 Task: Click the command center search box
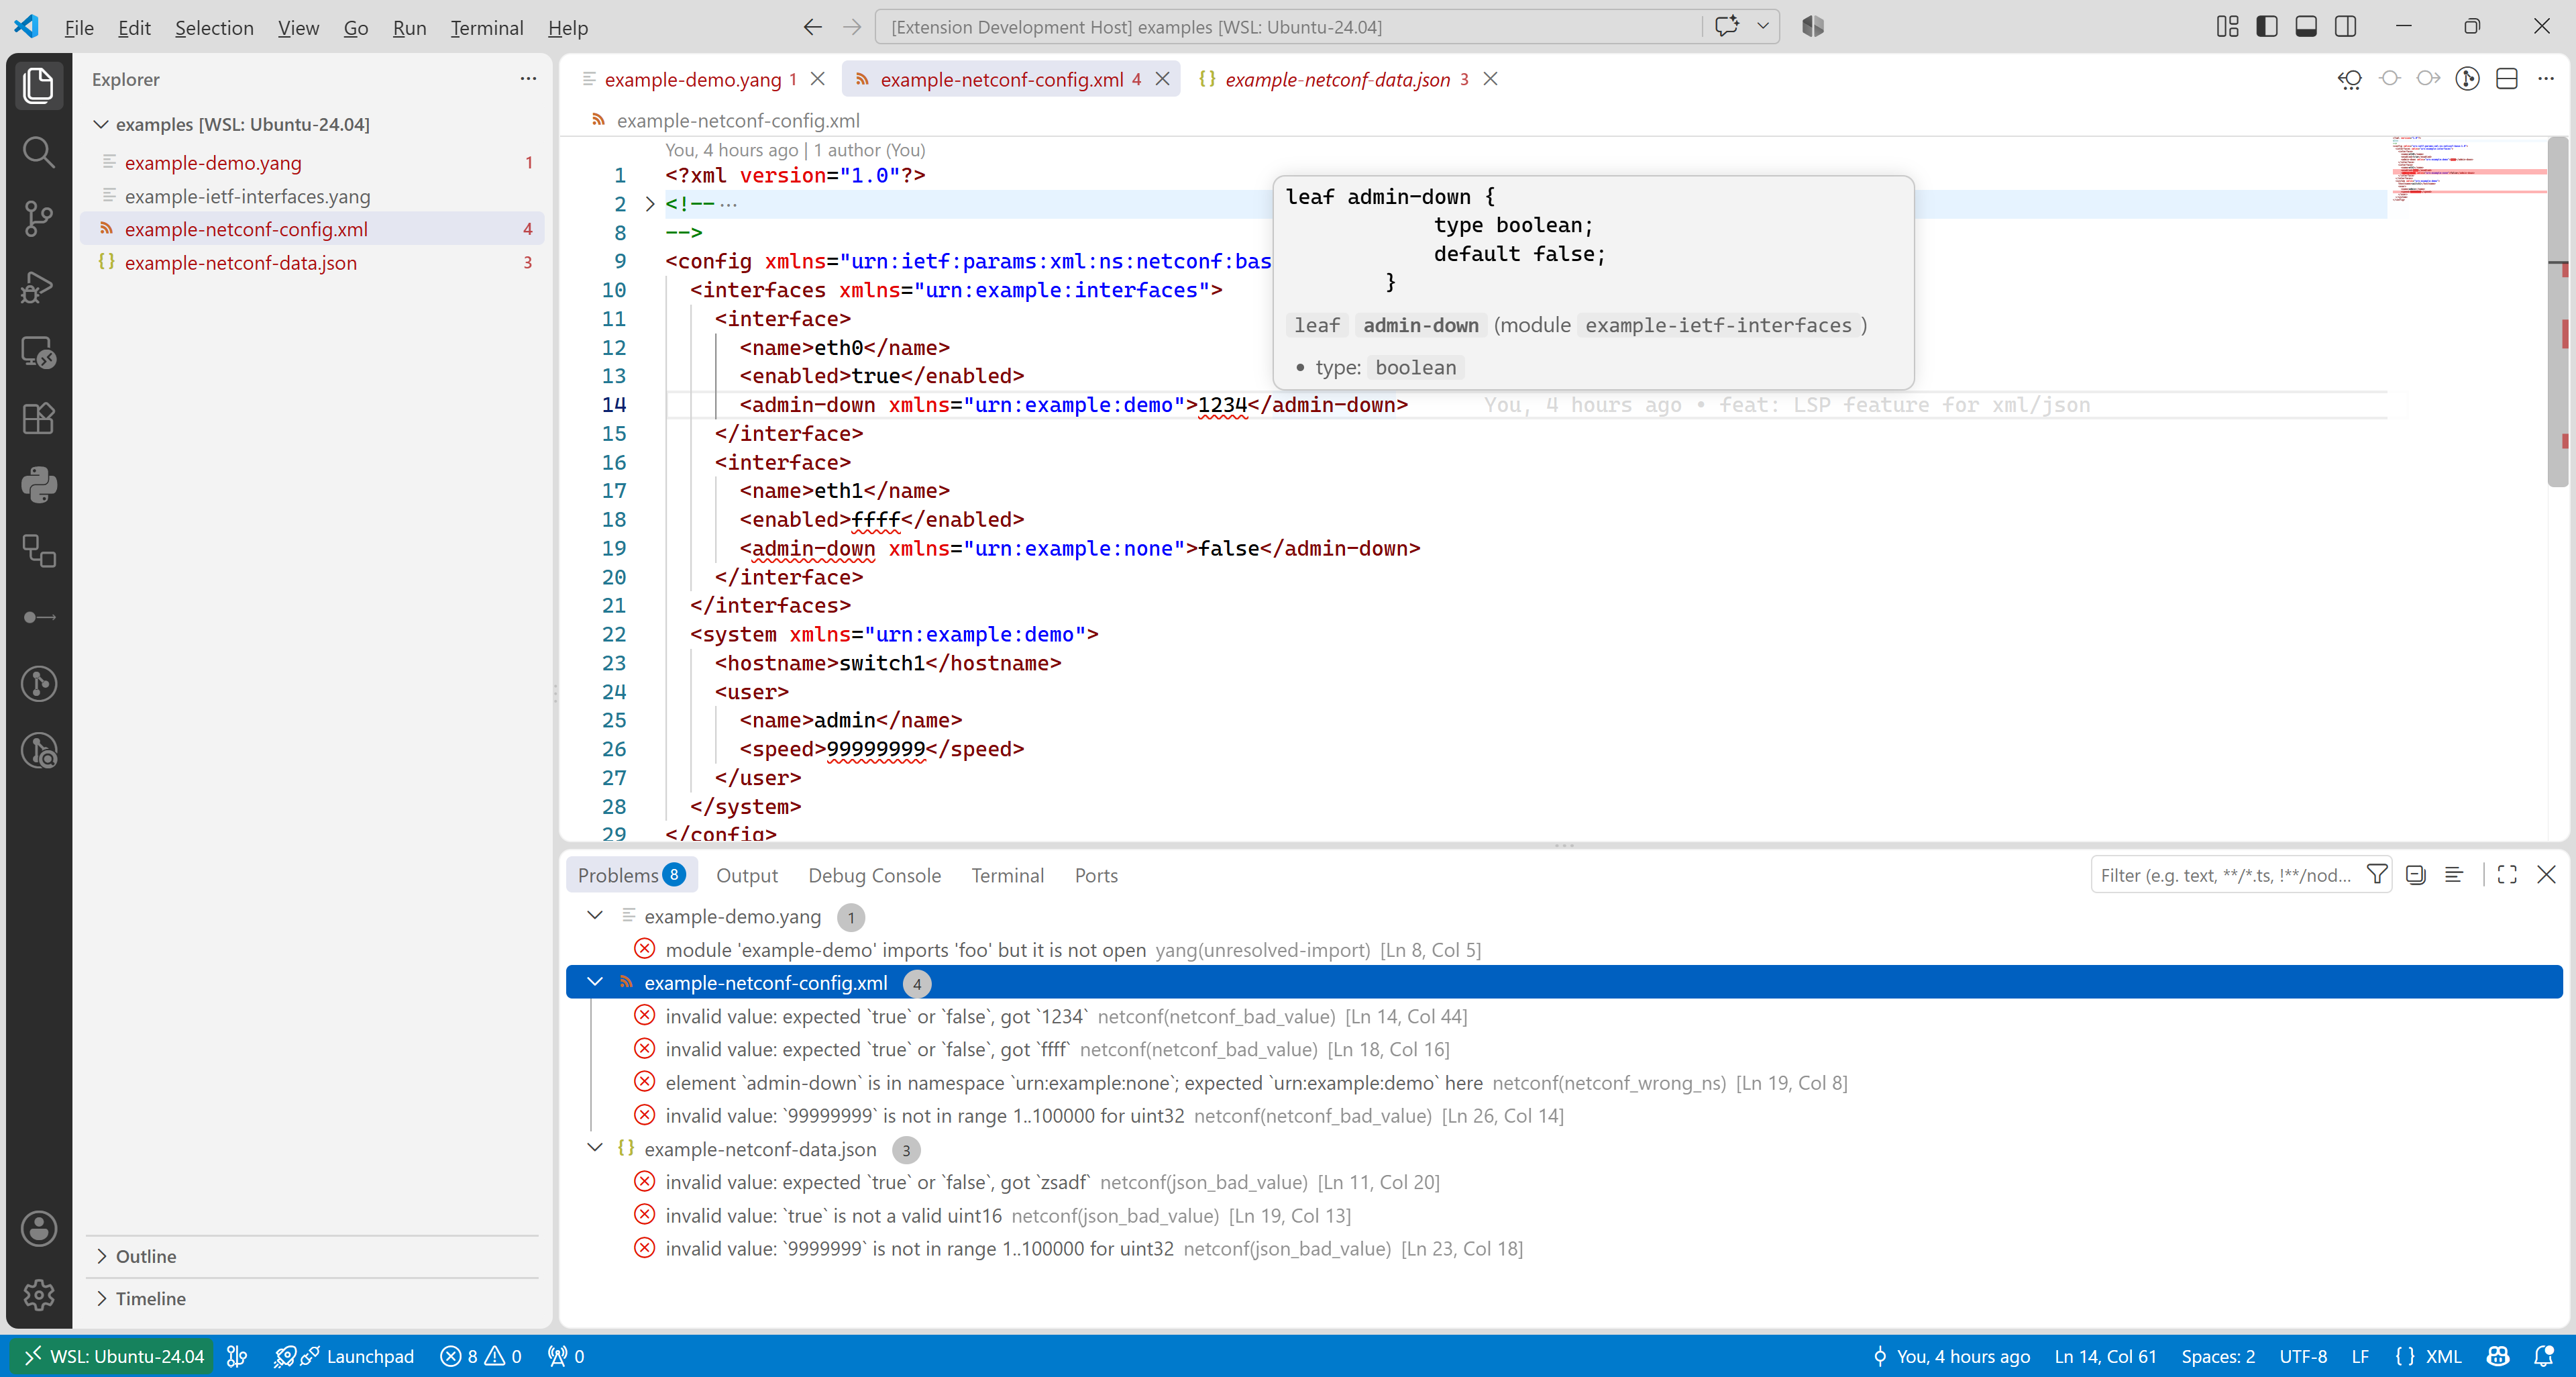click(1289, 27)
